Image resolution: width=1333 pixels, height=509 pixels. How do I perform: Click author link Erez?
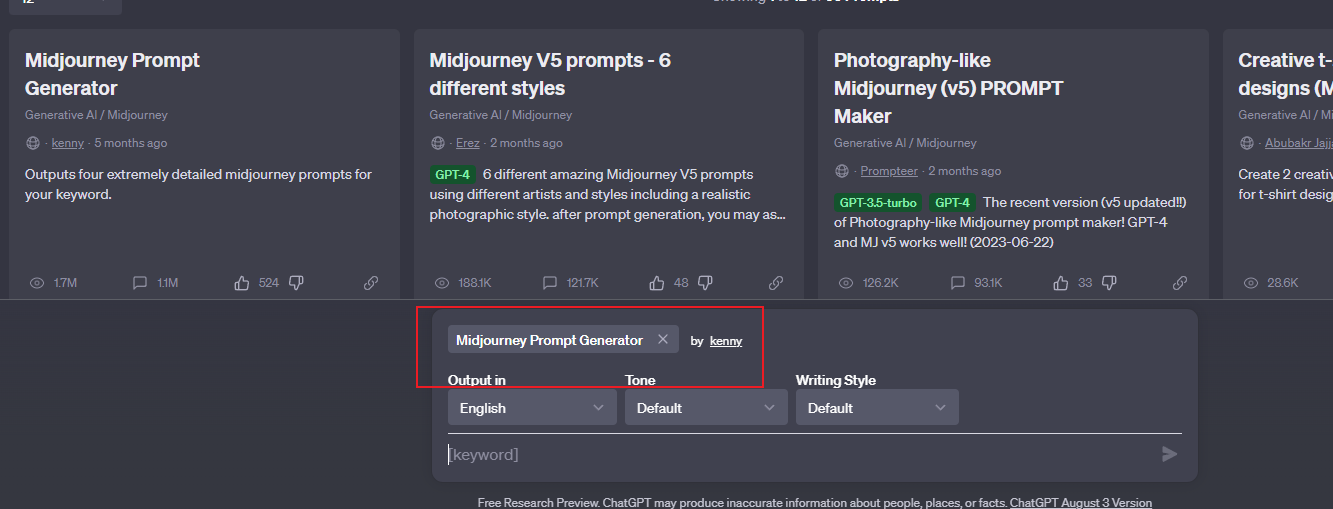(x=467, y=143)
